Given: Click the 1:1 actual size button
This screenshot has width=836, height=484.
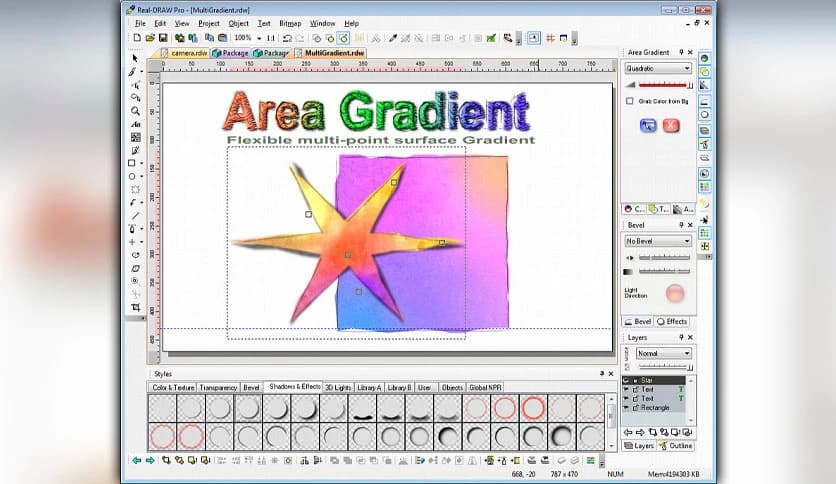Looking at the screenshot, I should click(x=271, y=38).
